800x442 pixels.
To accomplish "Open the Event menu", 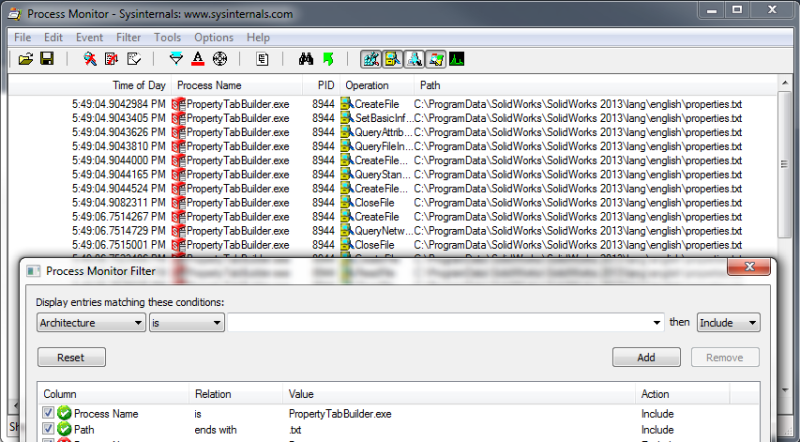I will pos(89,37).
